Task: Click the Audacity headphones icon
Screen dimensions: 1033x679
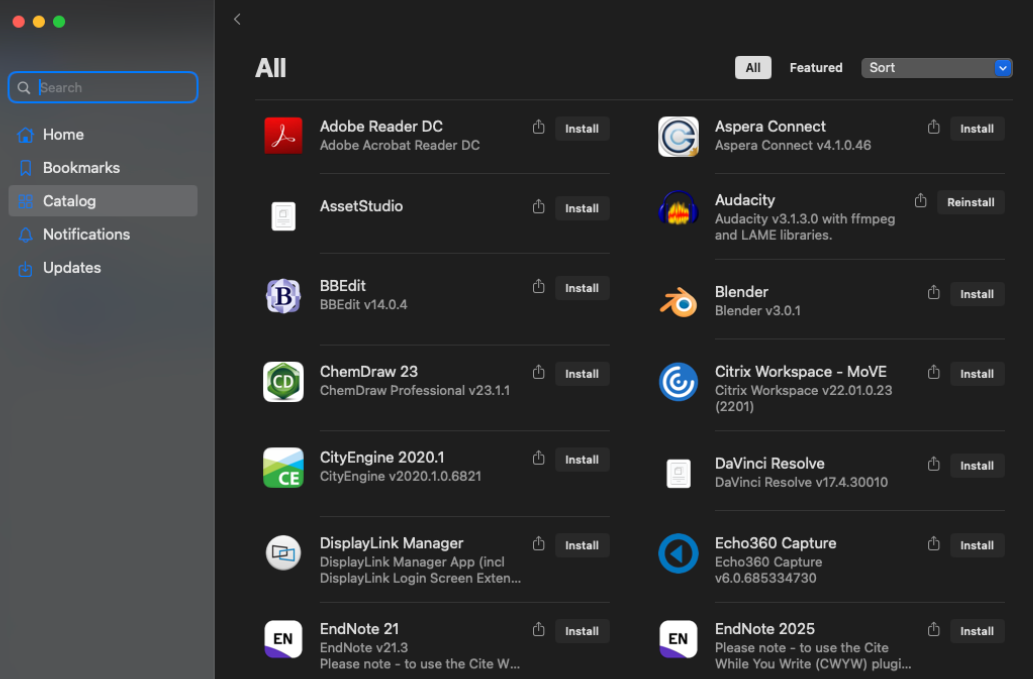Action: (679, 209)
